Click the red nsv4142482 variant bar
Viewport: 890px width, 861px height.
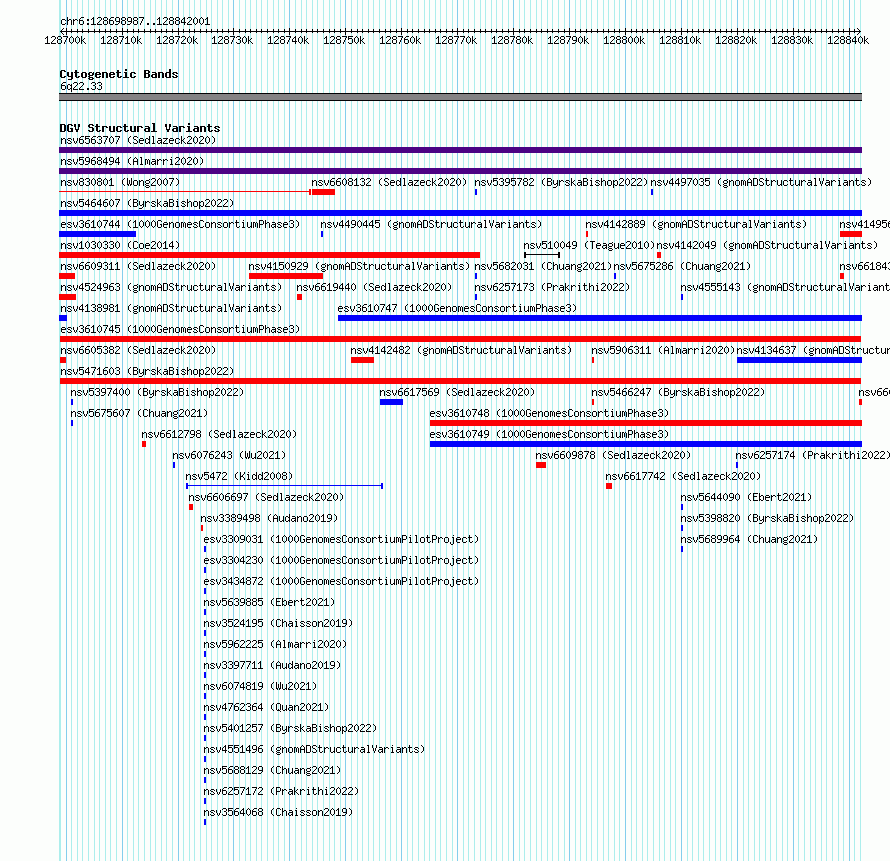click(x=362, y=360)
